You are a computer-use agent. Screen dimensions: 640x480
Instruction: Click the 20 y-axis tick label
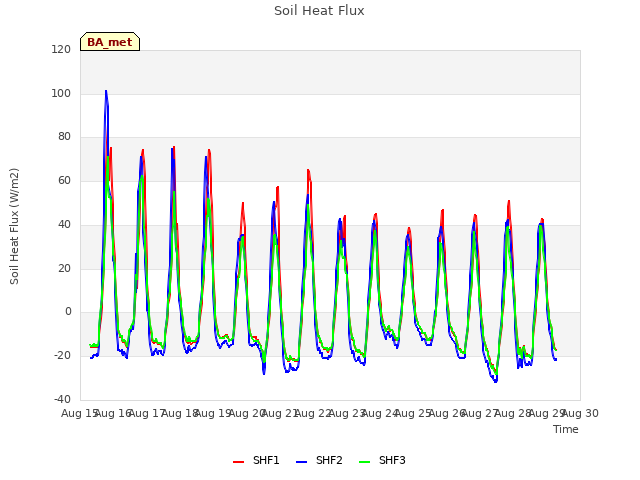tap(64, 269)
